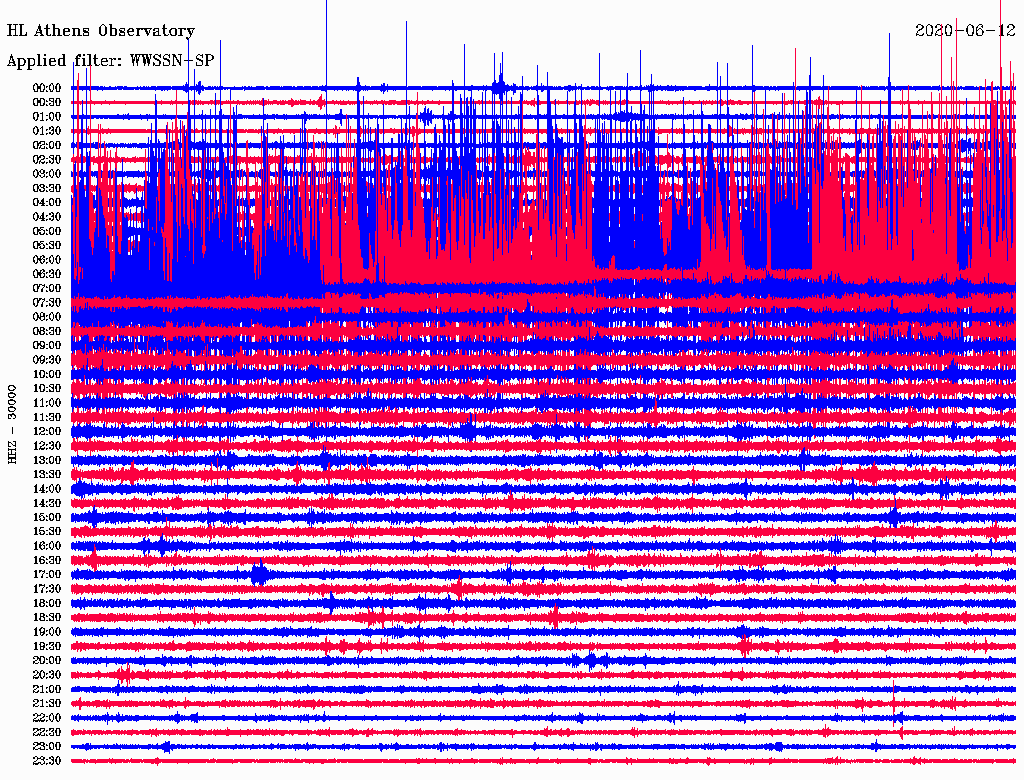Screen dimensions: 1024x780
Task: Select the 06:30 time label
Action: coord(47,274)
